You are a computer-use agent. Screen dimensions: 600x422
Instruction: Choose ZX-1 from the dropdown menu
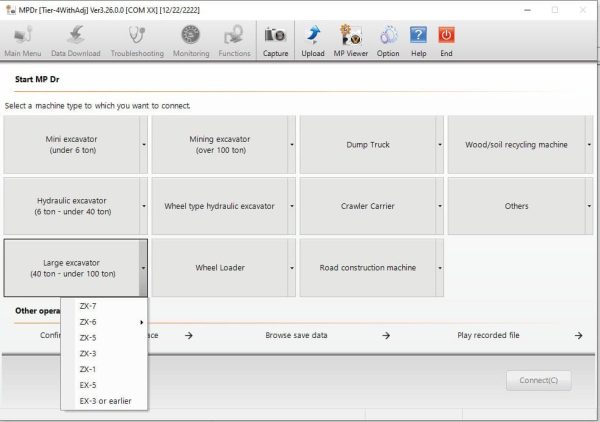pyautogui.click(x=104, y=369)
